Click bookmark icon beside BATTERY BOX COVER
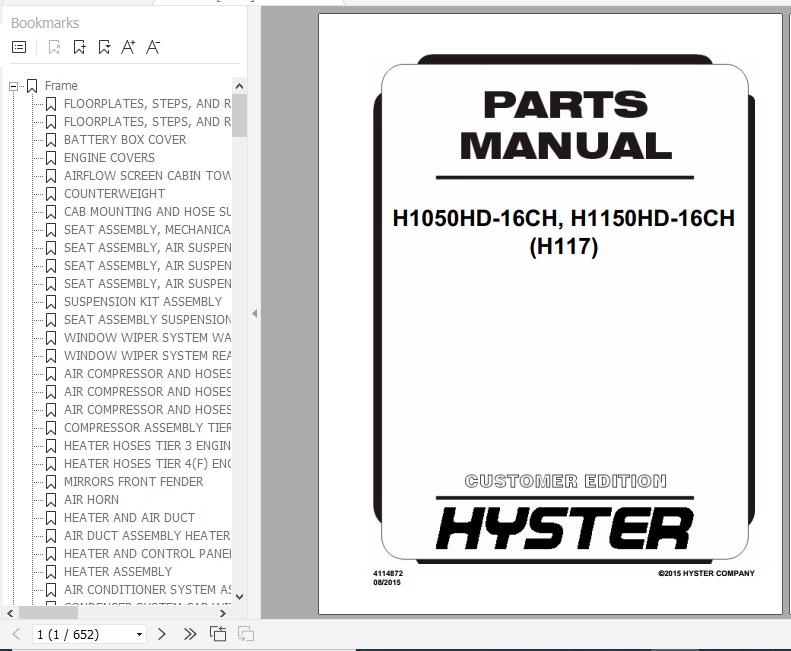The height and width of the screenshot is (651, 791). [x=51, y=140]
